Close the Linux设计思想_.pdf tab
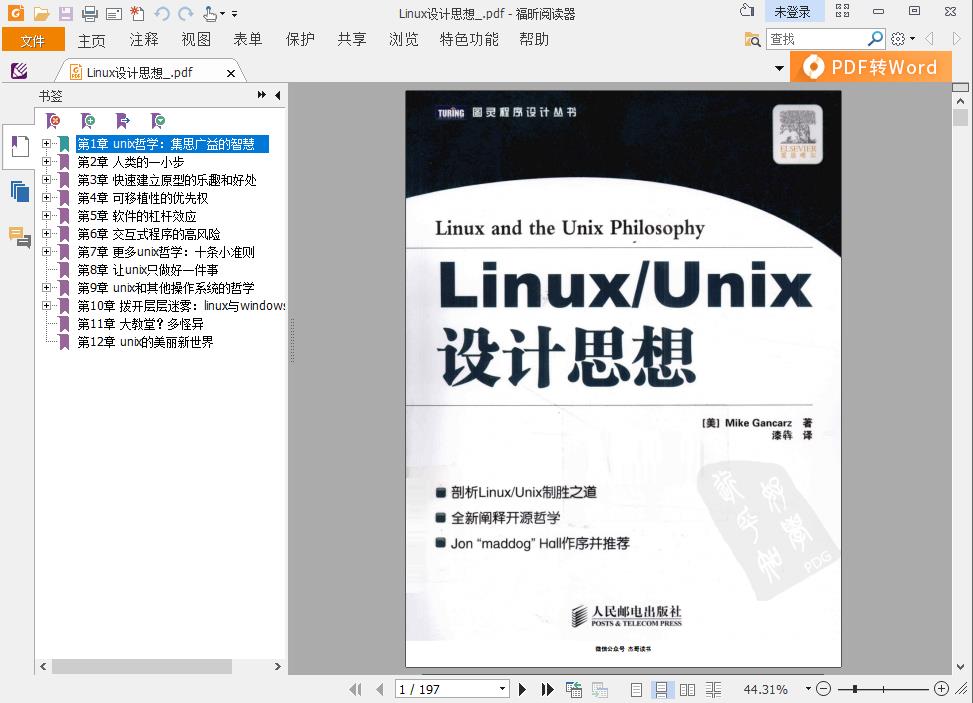 pyautogui.click(x=231, y=73)
